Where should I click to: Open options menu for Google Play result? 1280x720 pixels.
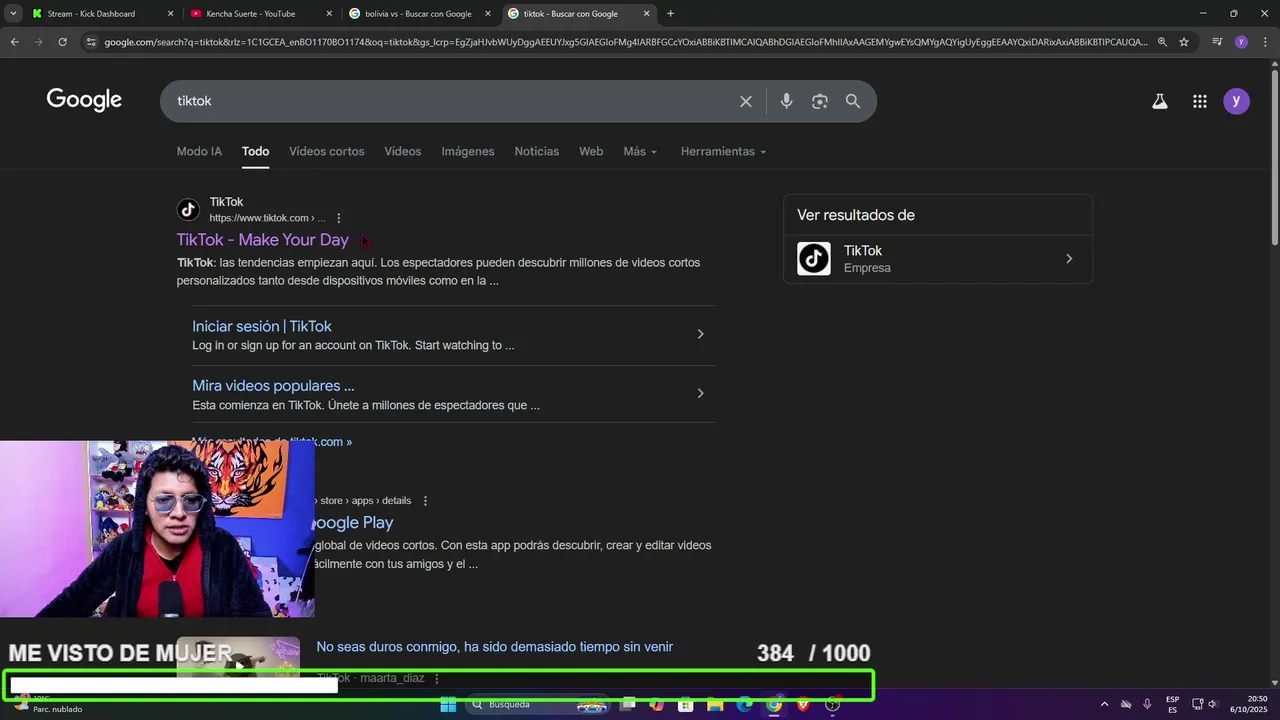click(425, 501)
